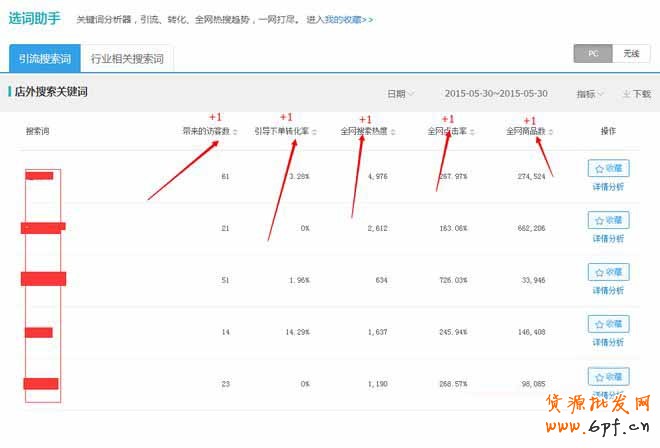Click 收藏 button in the fifth row
The image size is (660, 448).
pyautogui.click(x=608, y=376)
